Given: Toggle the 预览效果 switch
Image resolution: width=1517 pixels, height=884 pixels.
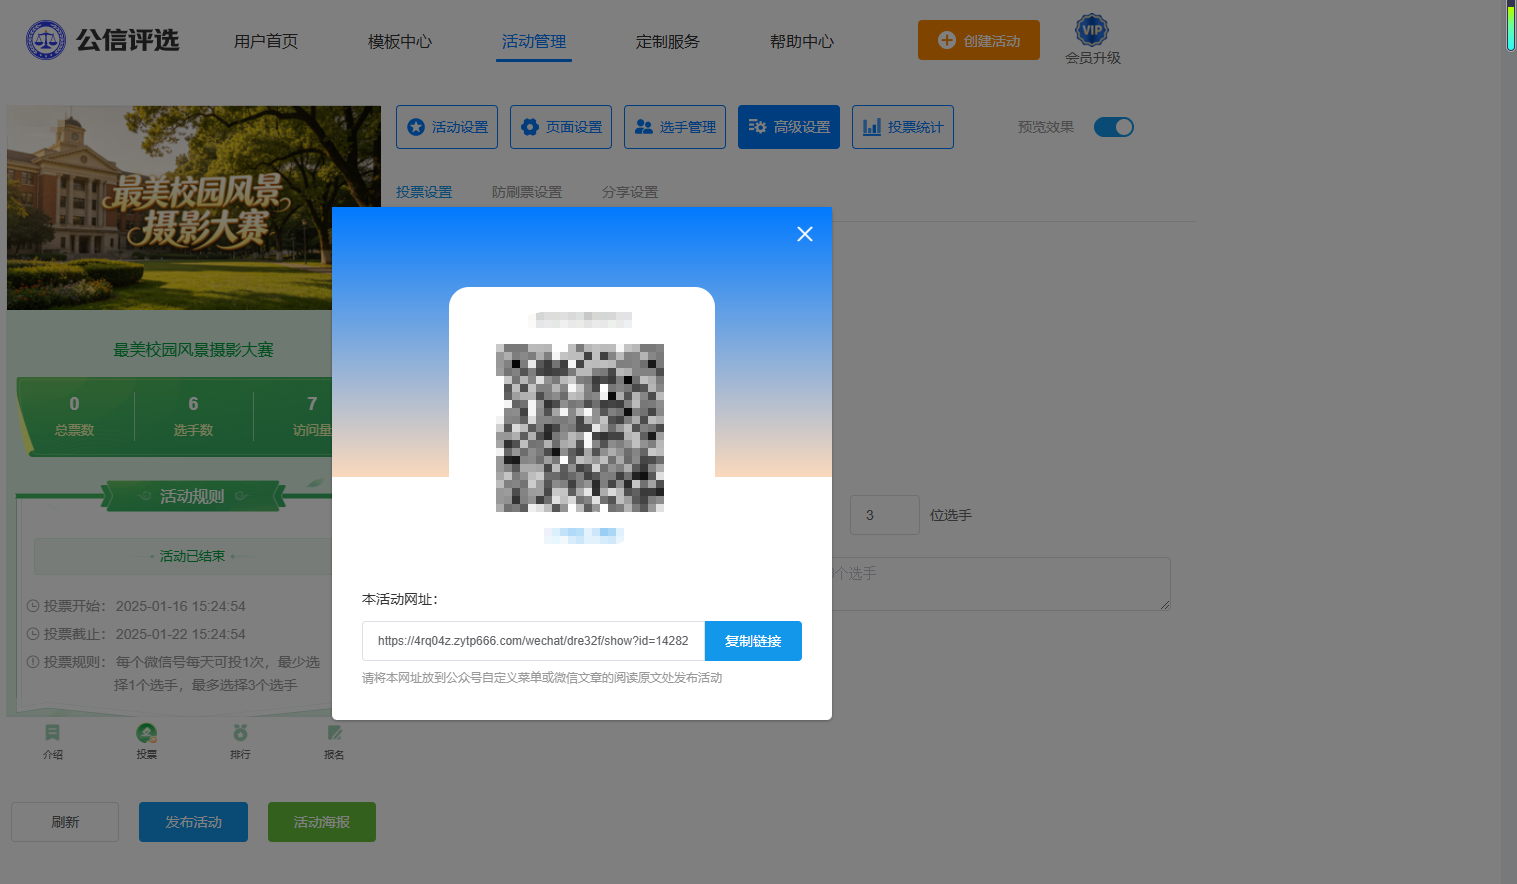Looking at the screenshot, I should click(x=1113, y=127).
